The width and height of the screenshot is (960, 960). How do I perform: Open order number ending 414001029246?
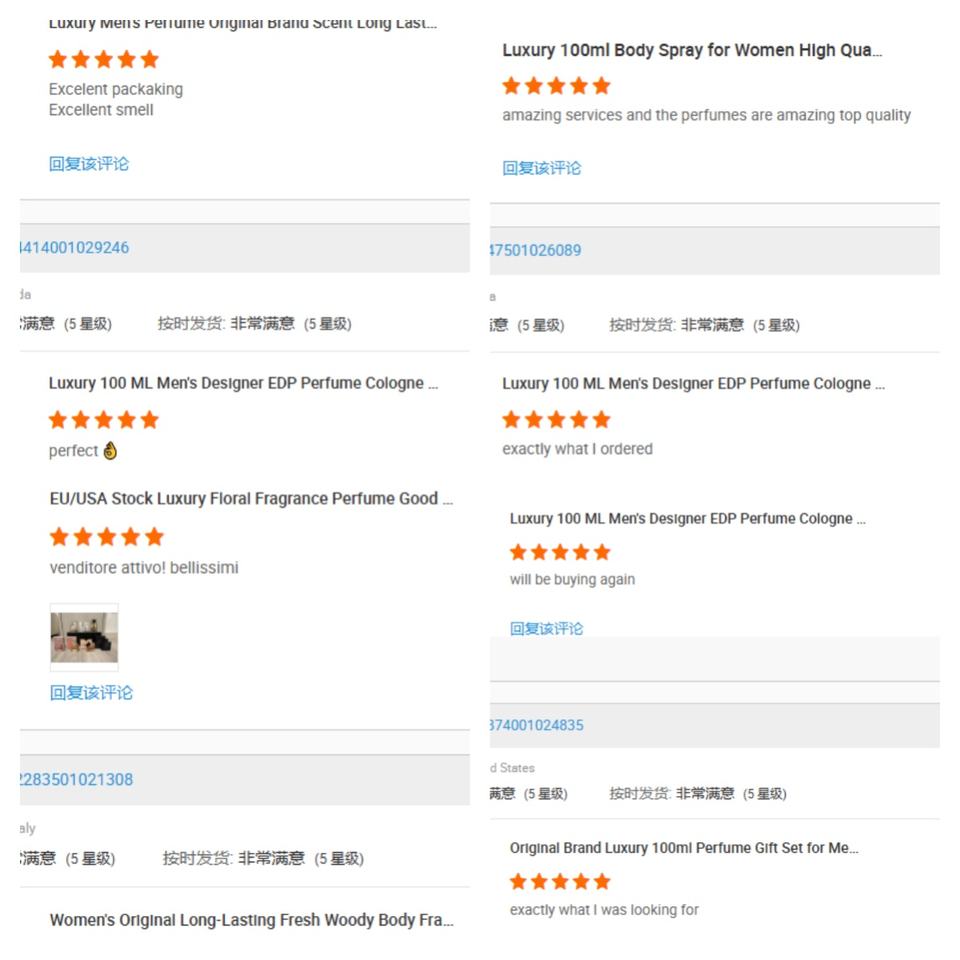pos(74,248)
